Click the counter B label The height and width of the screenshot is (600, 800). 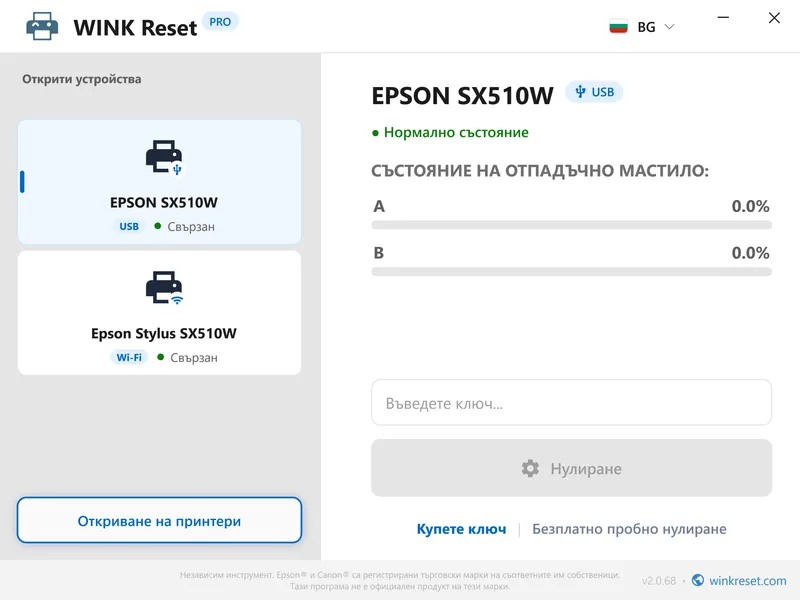coord(379,253)
